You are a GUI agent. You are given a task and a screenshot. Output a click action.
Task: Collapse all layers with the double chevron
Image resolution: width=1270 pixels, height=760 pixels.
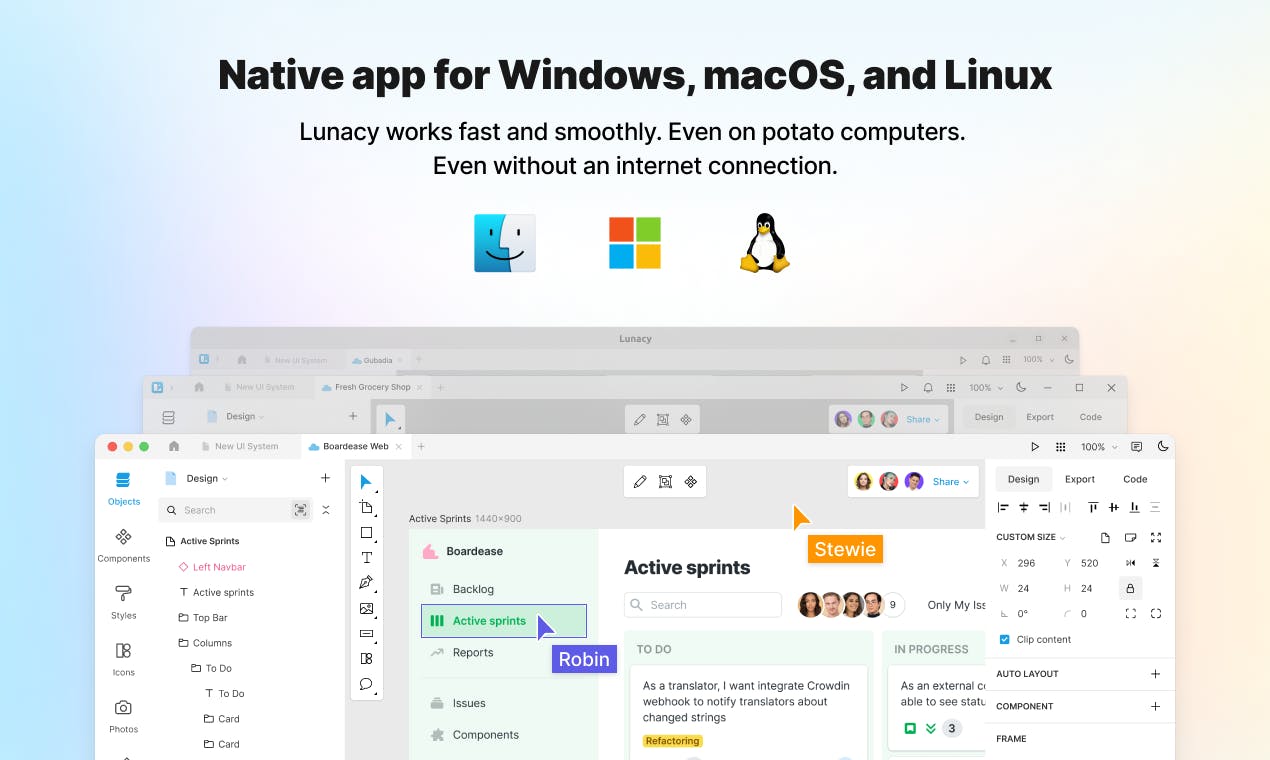tap(325, 510)
